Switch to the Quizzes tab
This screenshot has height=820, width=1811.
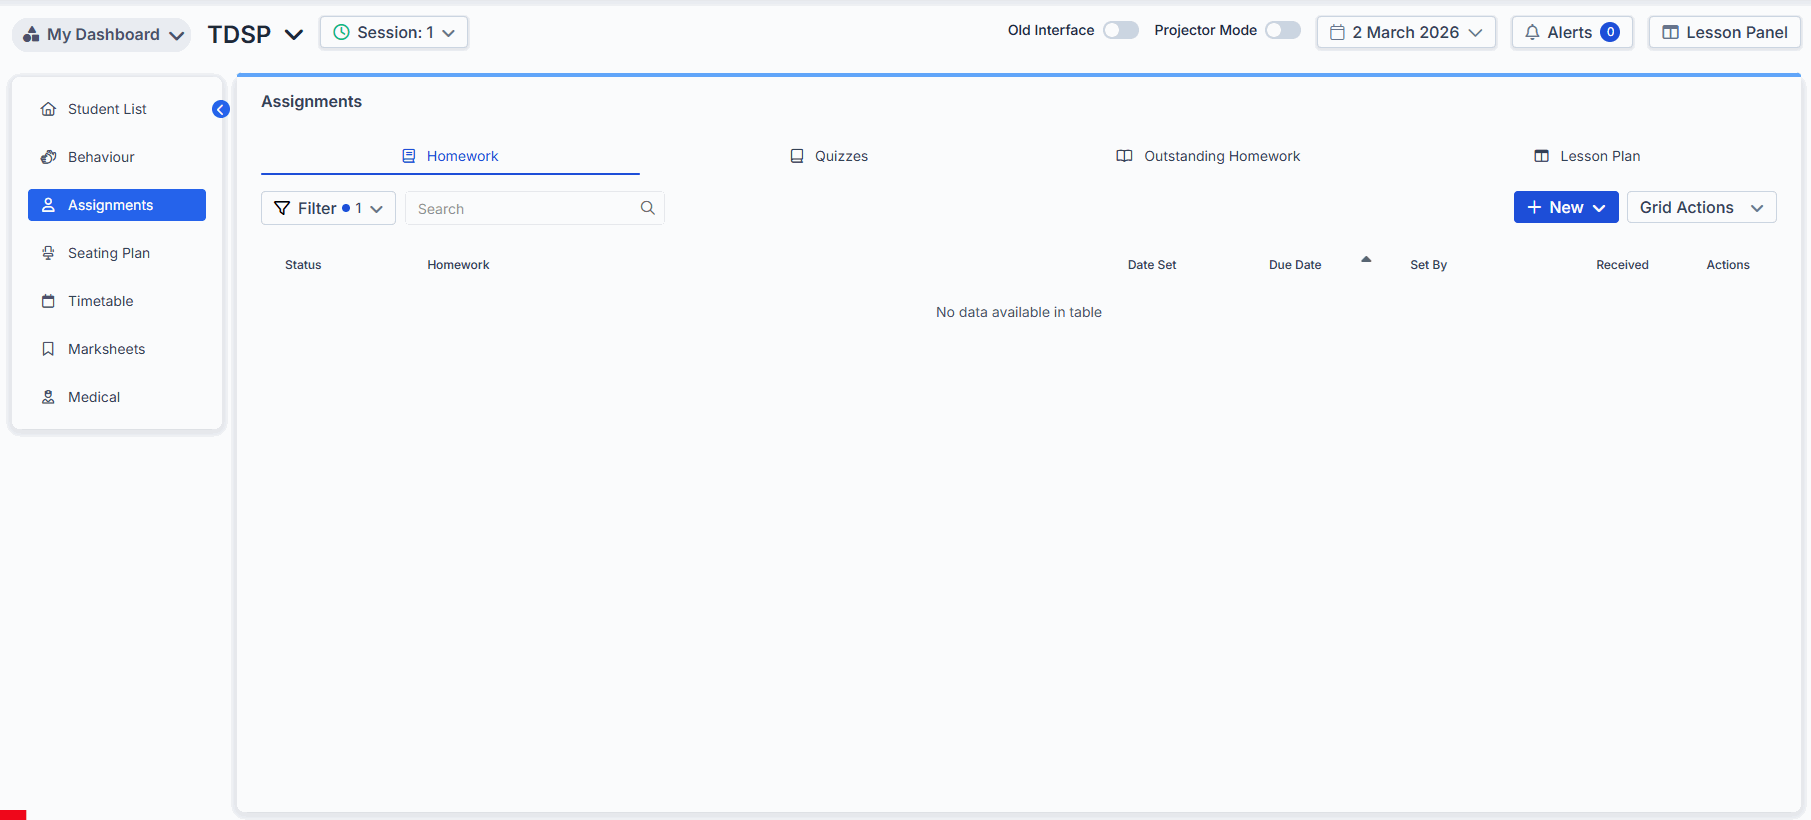[x=829, y=156]
